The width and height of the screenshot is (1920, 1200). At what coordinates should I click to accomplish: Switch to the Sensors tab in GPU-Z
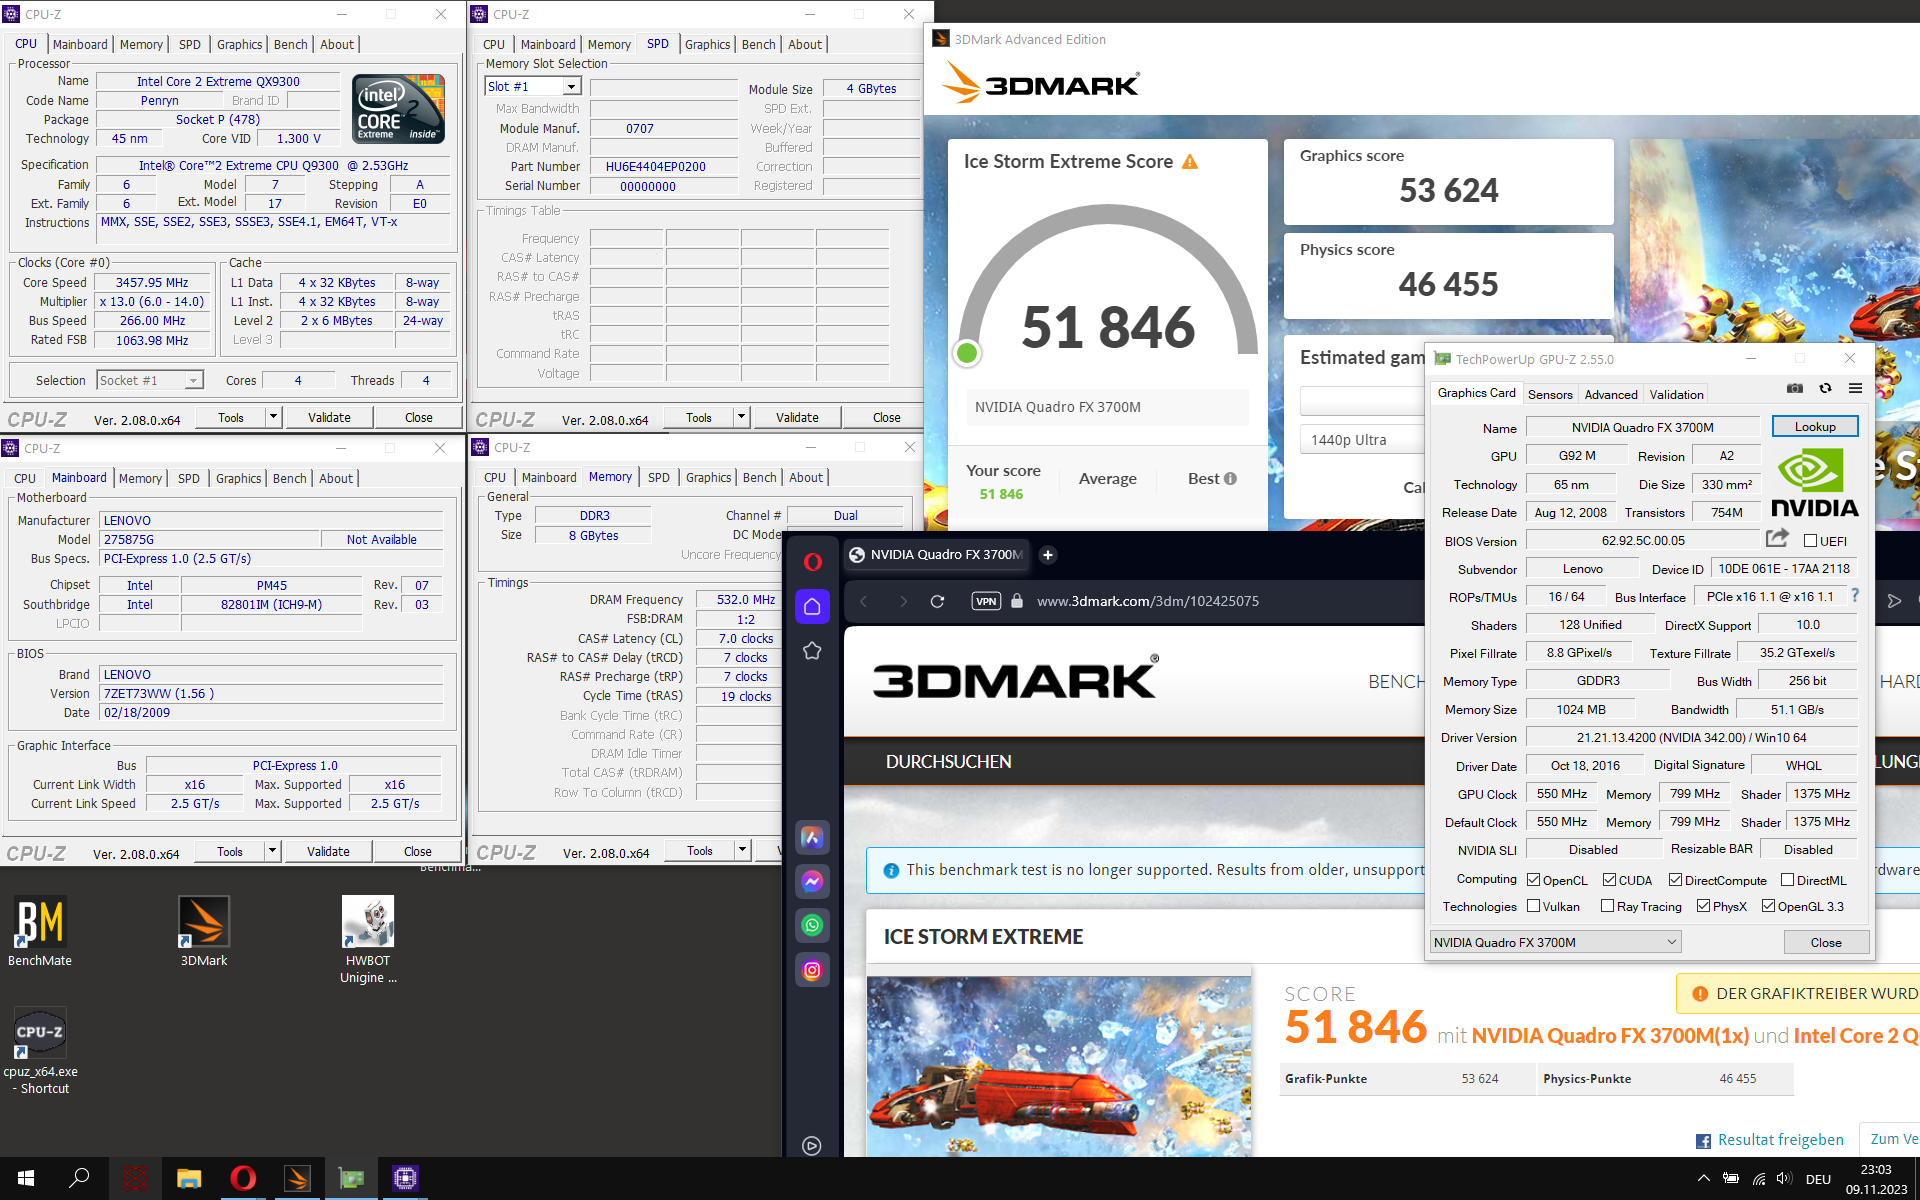1550,395
